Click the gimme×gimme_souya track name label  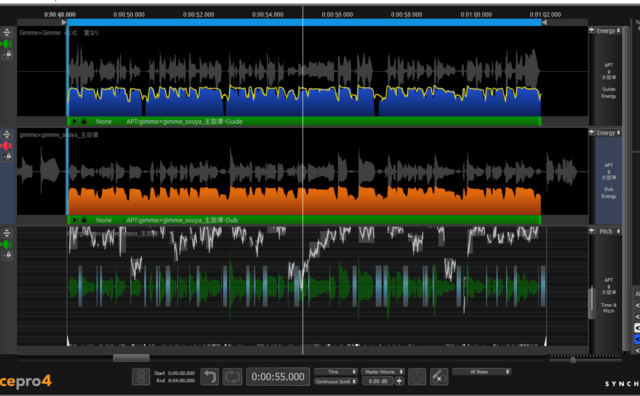pyautogui.click(x=59, y=135)
